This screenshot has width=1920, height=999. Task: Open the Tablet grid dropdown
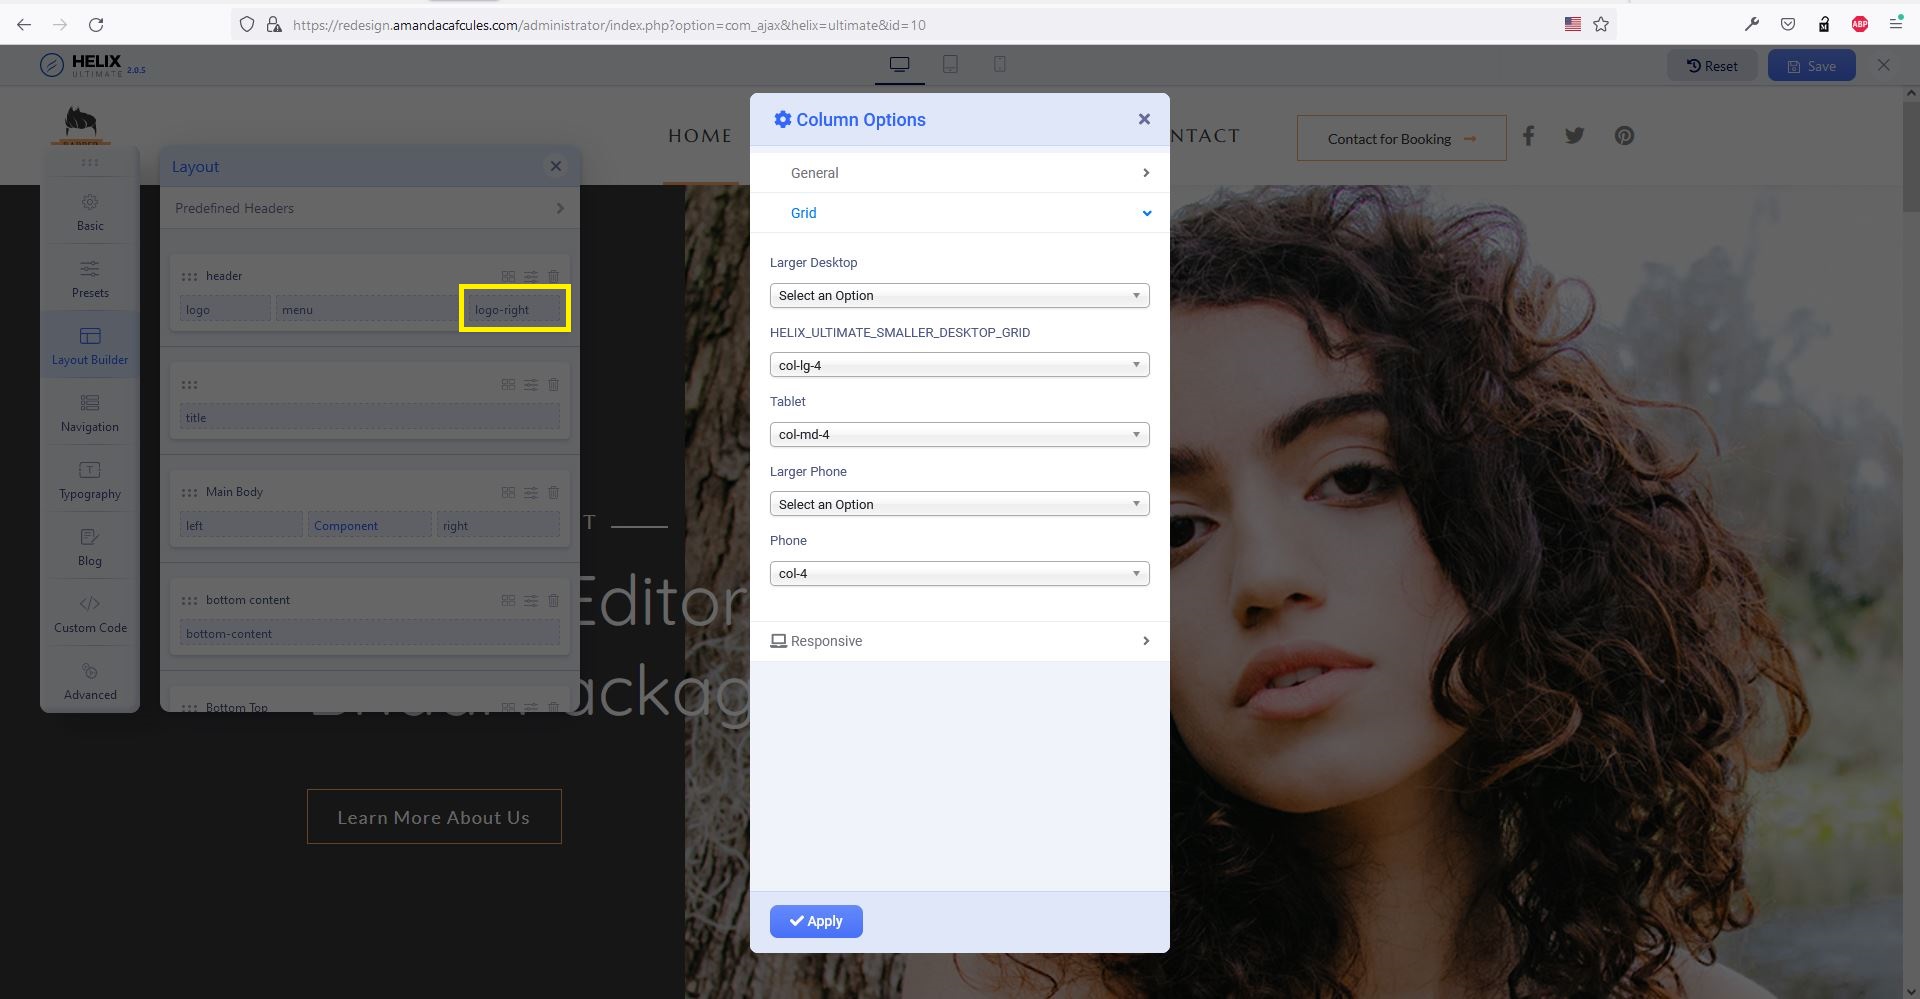pyautogui.click(x=959, y=435)
